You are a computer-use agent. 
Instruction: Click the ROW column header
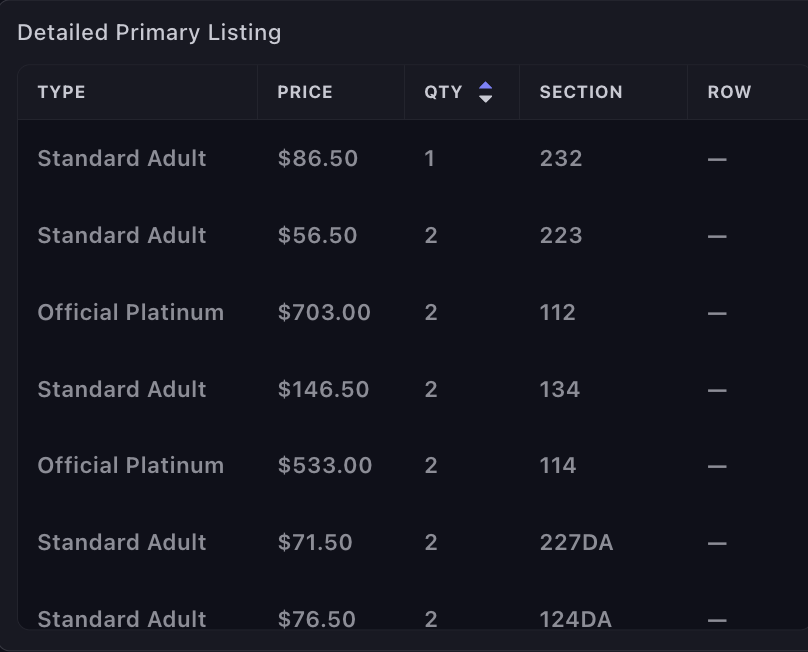pos(729,92)
